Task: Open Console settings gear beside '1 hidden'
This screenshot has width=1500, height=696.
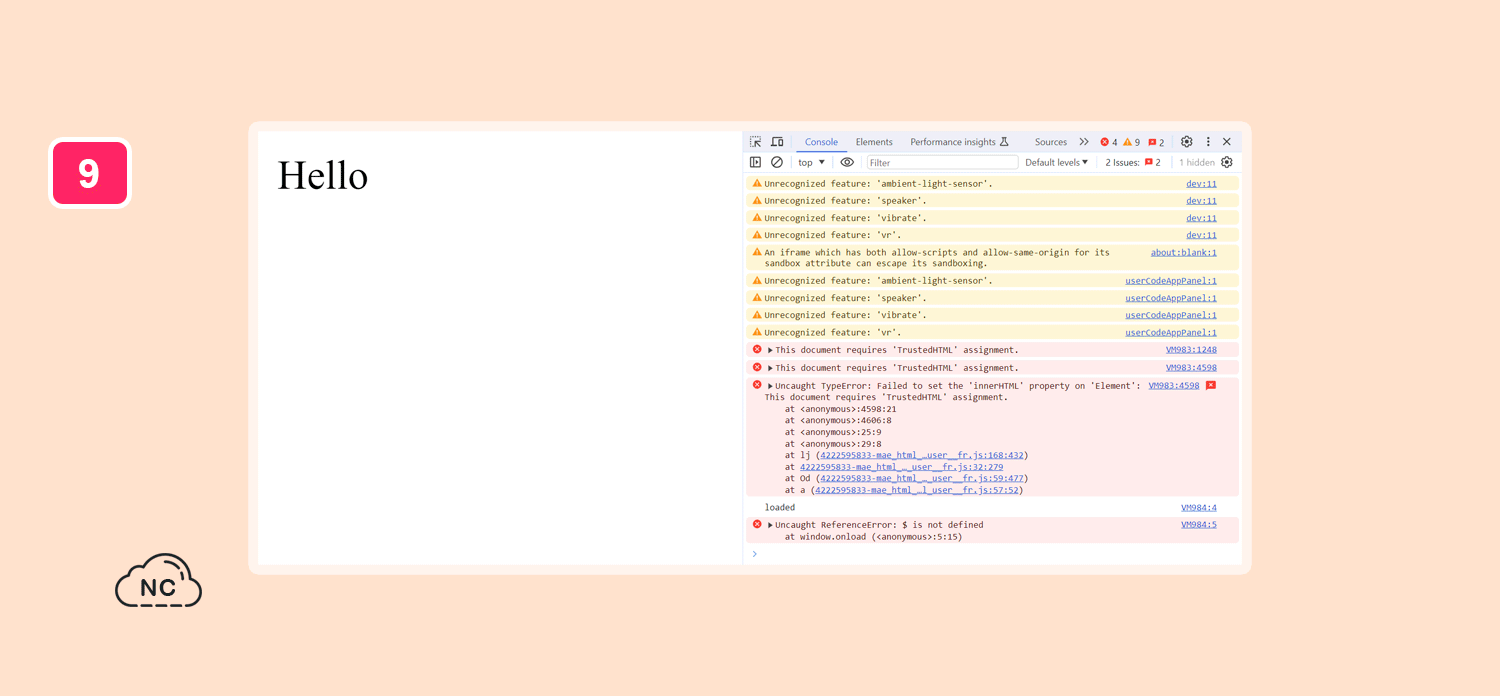Action: click(1227, 162)
